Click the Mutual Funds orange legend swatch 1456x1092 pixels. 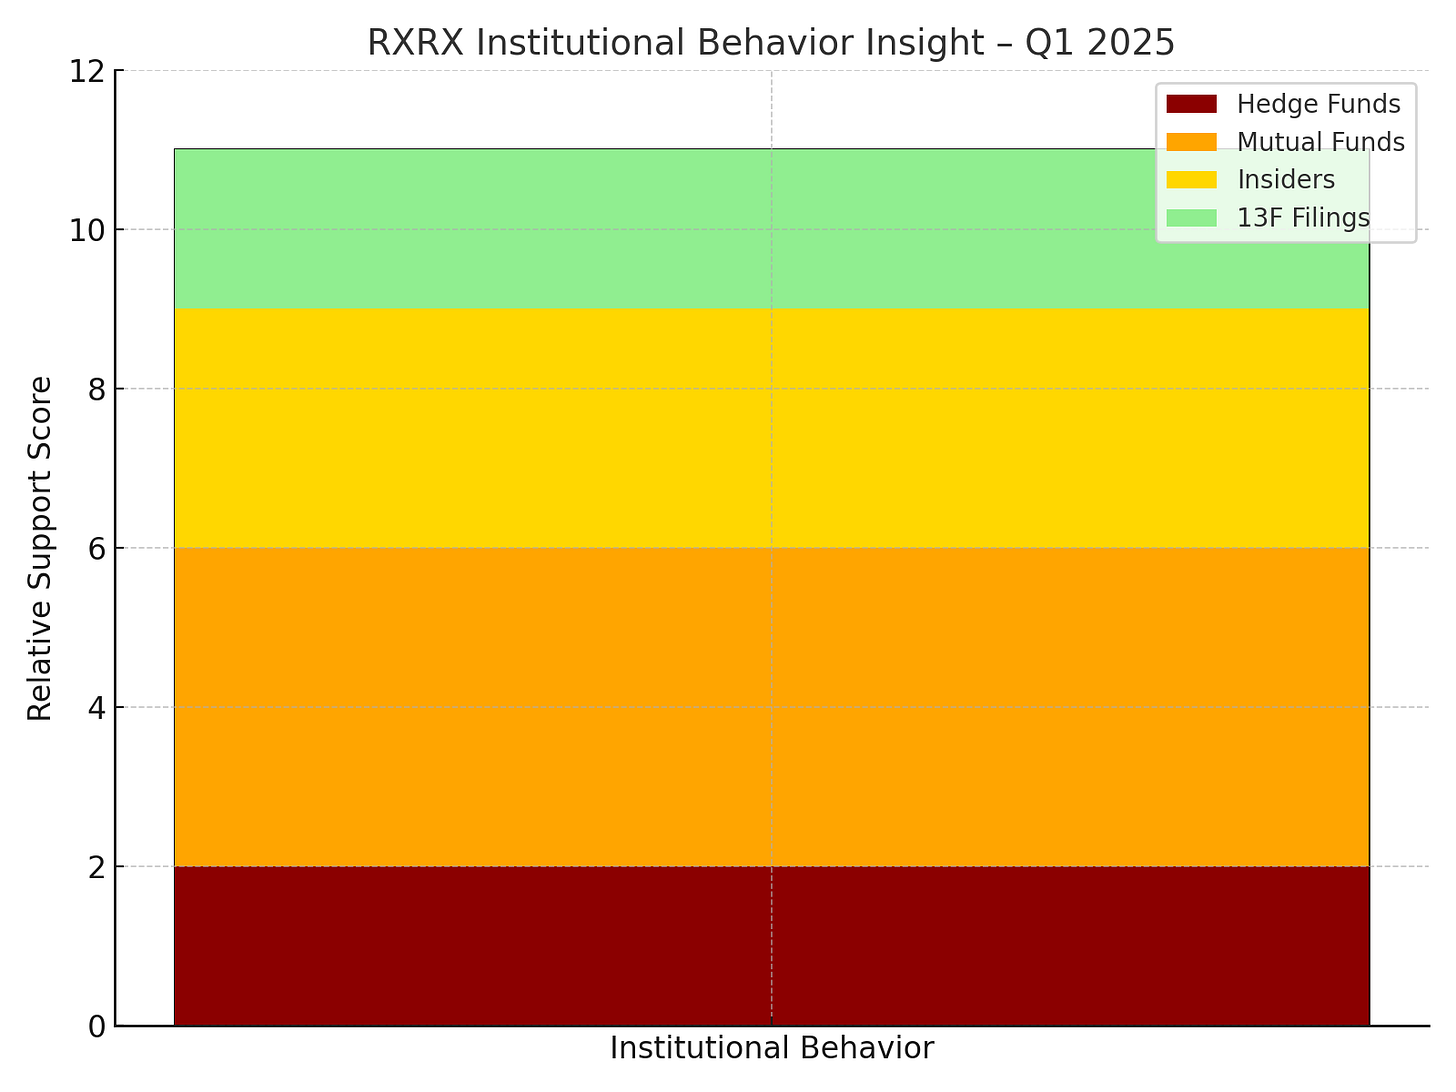[1191, 142]
